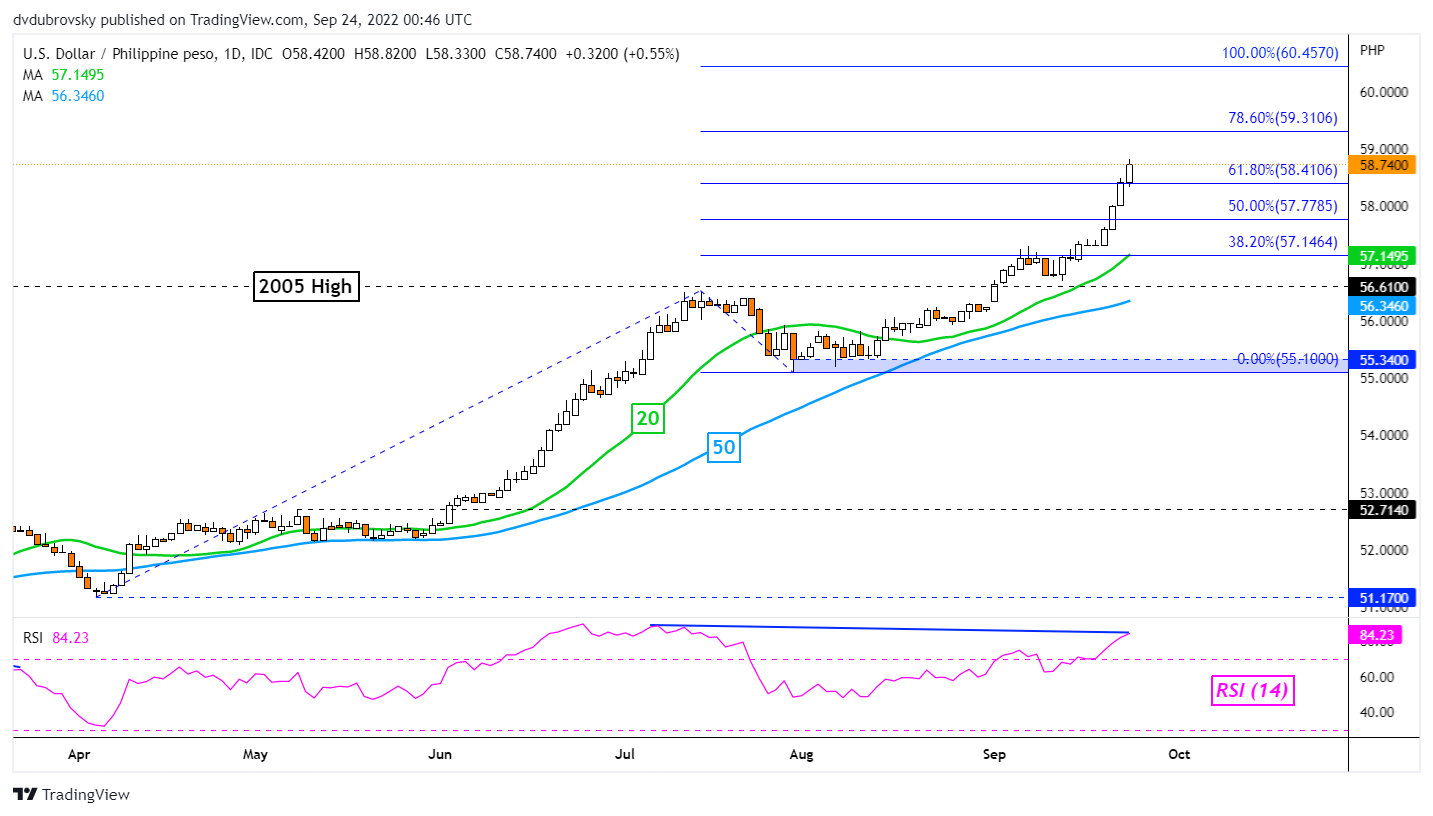Click the orange 58.7400 current price tag

point(1384,165)
